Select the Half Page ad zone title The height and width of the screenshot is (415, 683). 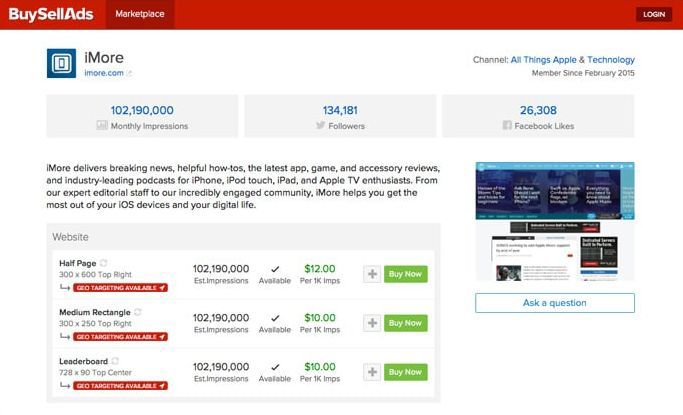[78, 263]
